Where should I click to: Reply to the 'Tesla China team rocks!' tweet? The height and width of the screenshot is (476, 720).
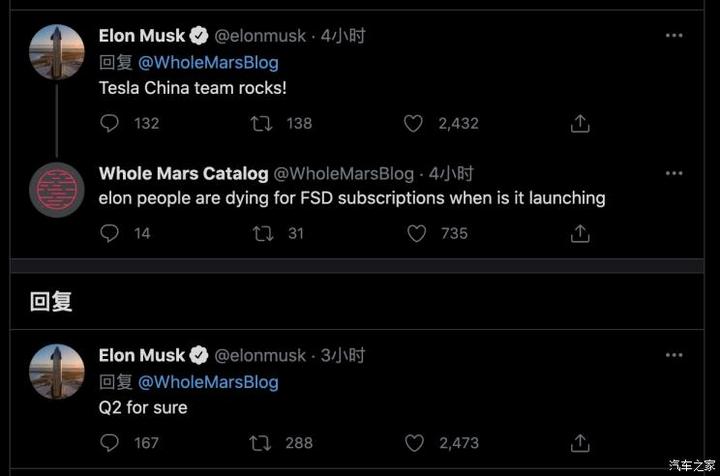[110, 124]
